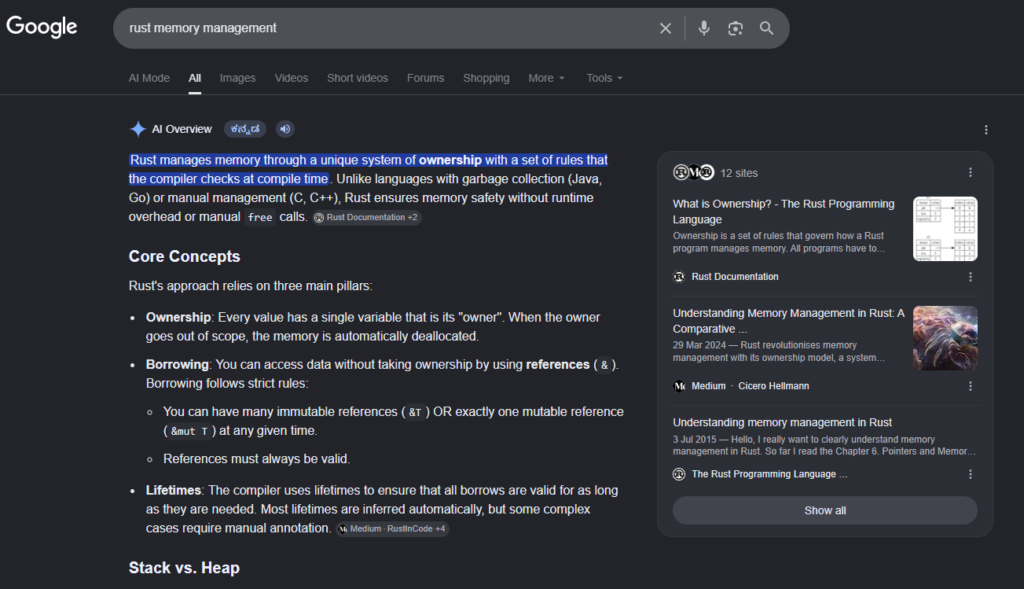Click the Core Concepts heading
This screenshot has width=1024, height=589.
184,257
